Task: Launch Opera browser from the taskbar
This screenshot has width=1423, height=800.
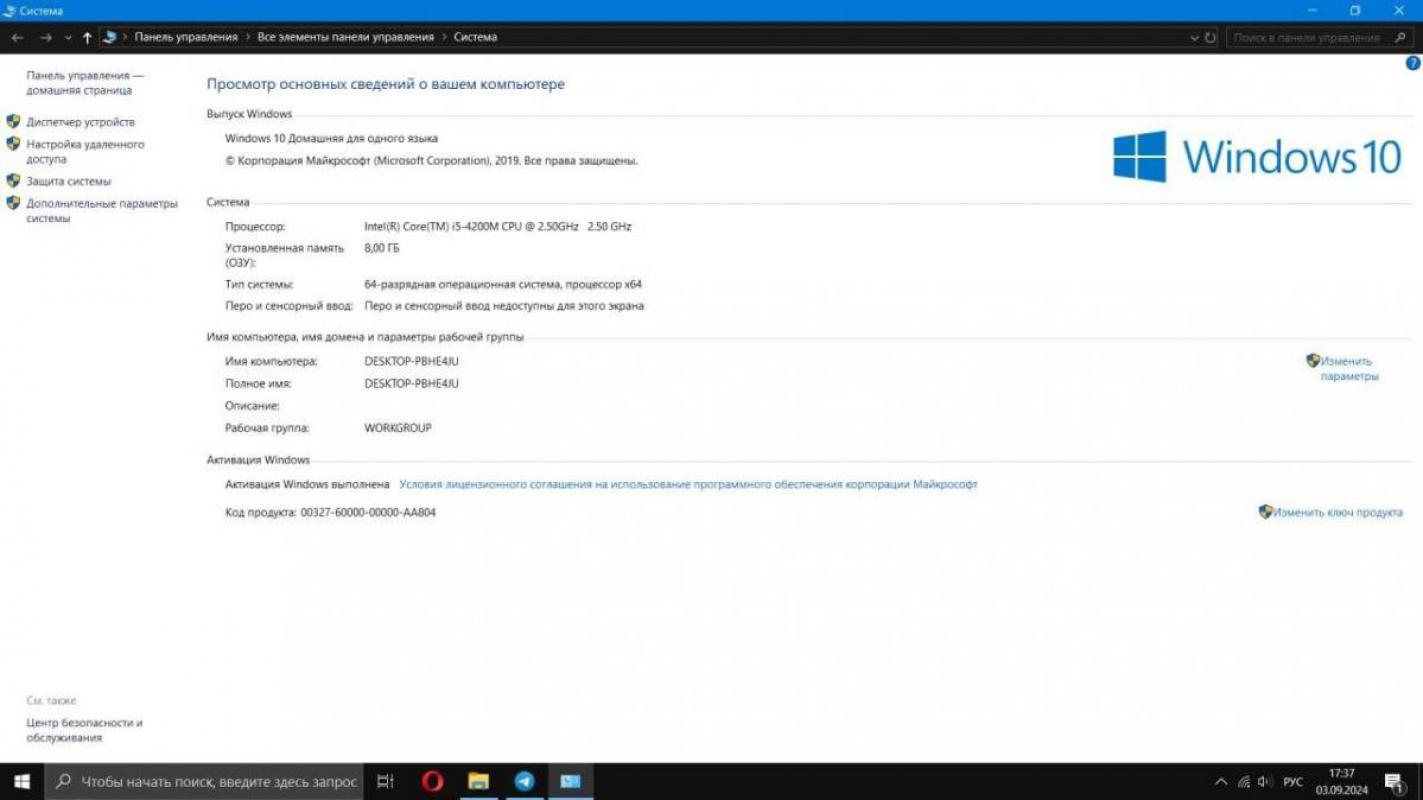Action: point(432,782)
